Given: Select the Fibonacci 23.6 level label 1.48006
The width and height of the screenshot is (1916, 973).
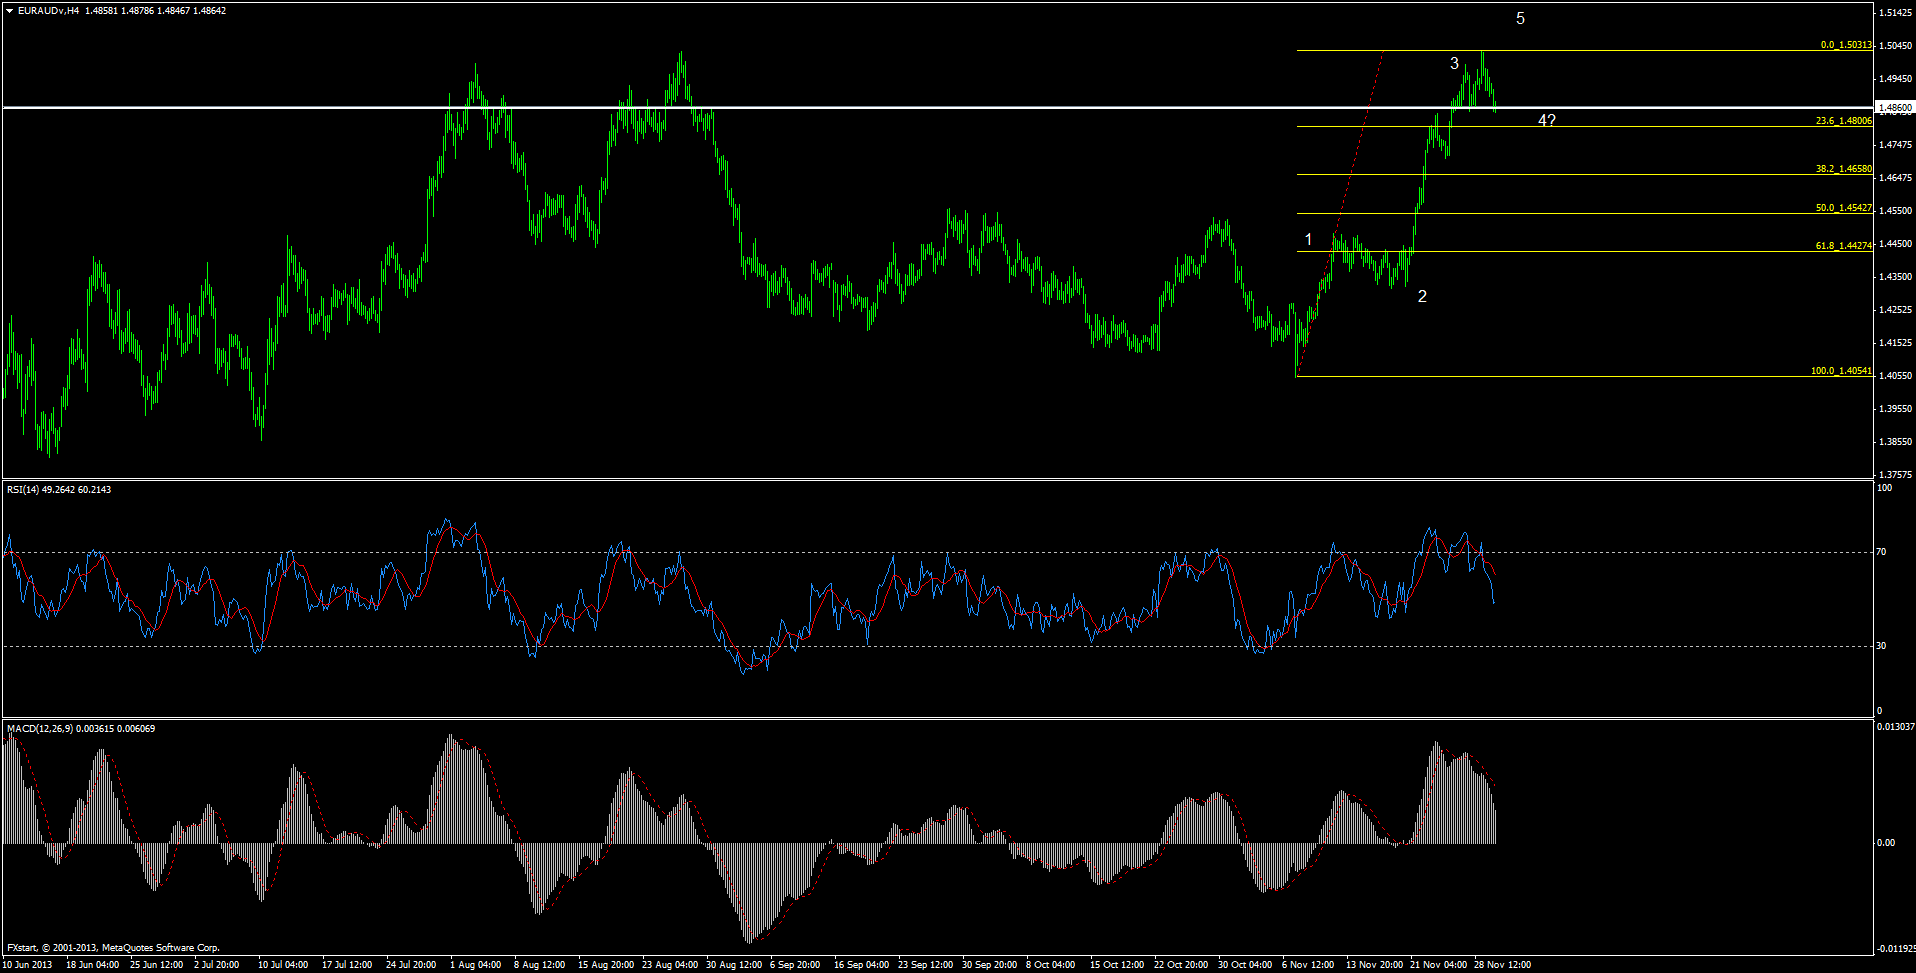Looking at the screenshot, I should point(1844,121).
